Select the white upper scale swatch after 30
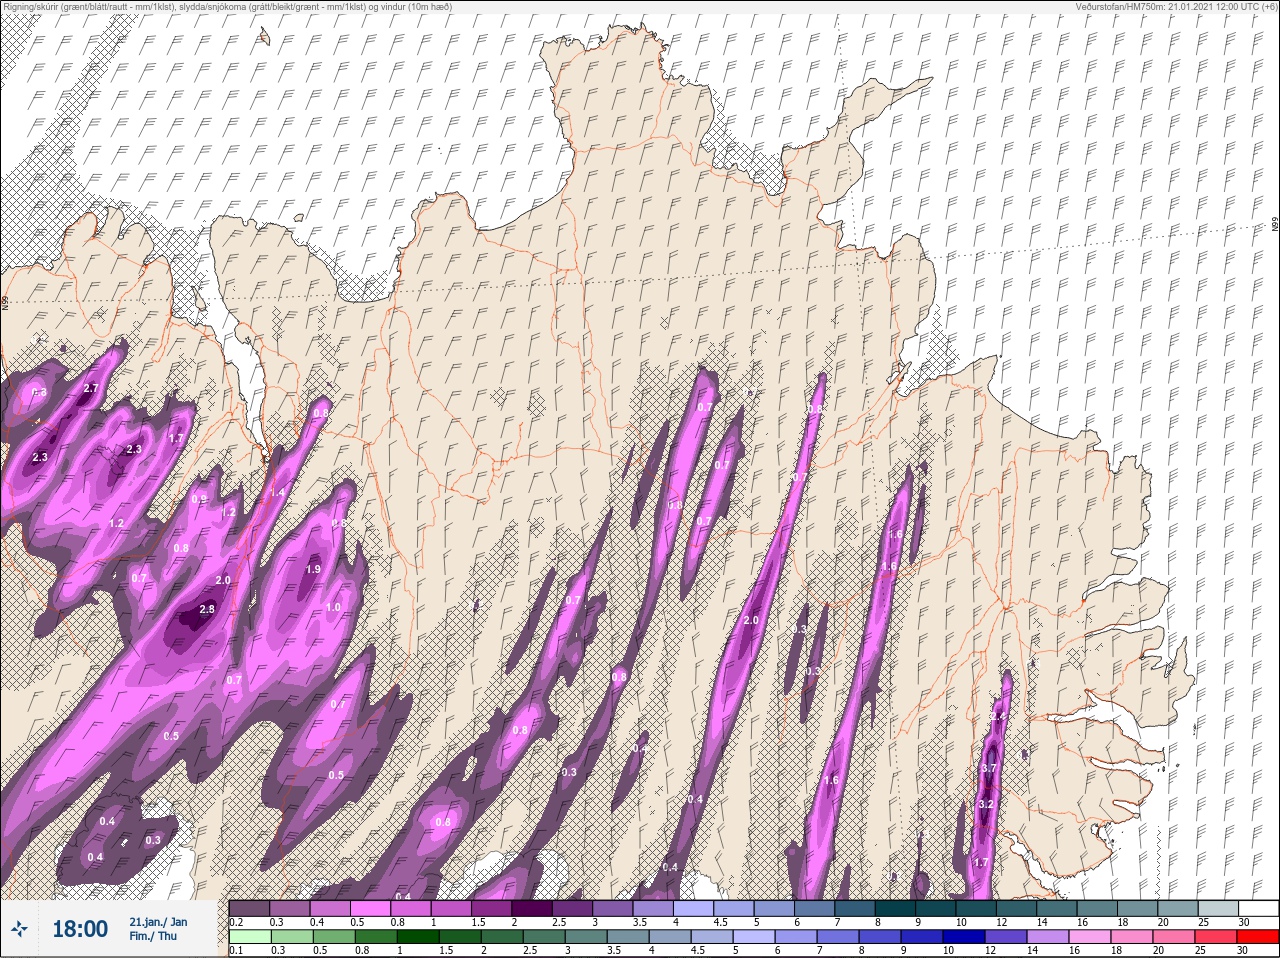The image size is (1280, 958). [1259, 908]
